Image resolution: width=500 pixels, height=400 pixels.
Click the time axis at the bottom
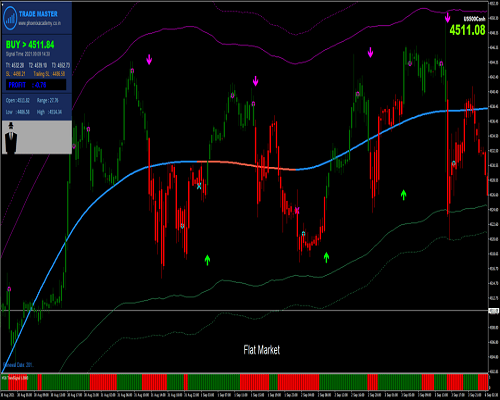coord(244,395)
